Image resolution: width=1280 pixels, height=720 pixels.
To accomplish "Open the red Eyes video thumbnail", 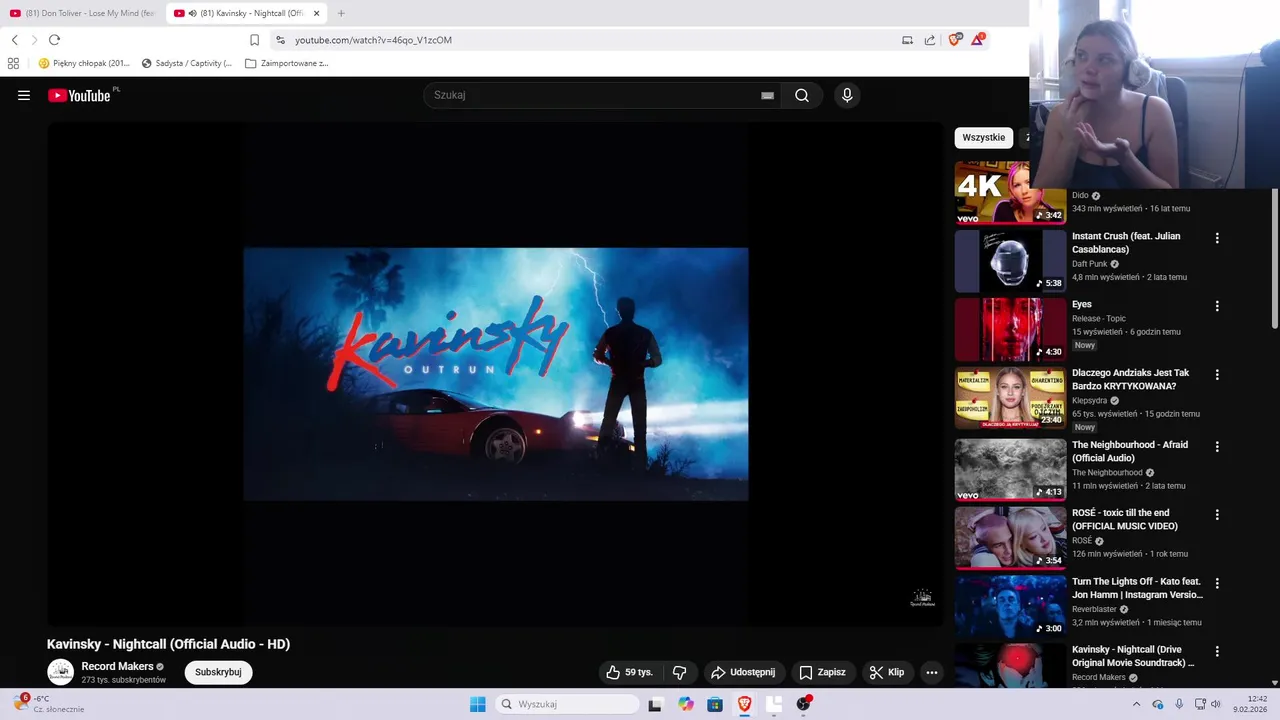I will click(x=1010, y=329).
